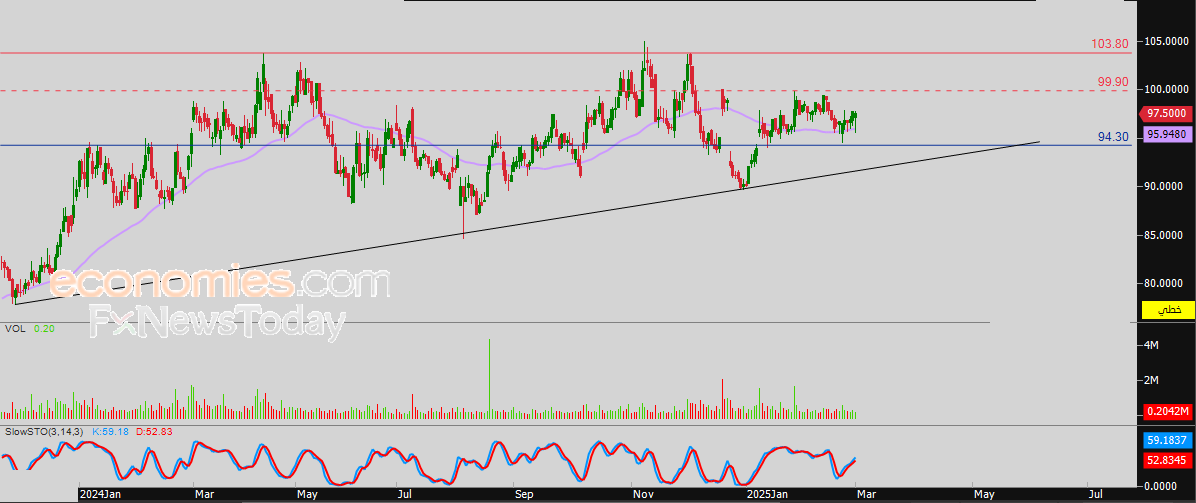The width and height of the screenshot is (1196, 503).
Task: Select the red 0.2042M volume tag
Action: pos(1166,412)
